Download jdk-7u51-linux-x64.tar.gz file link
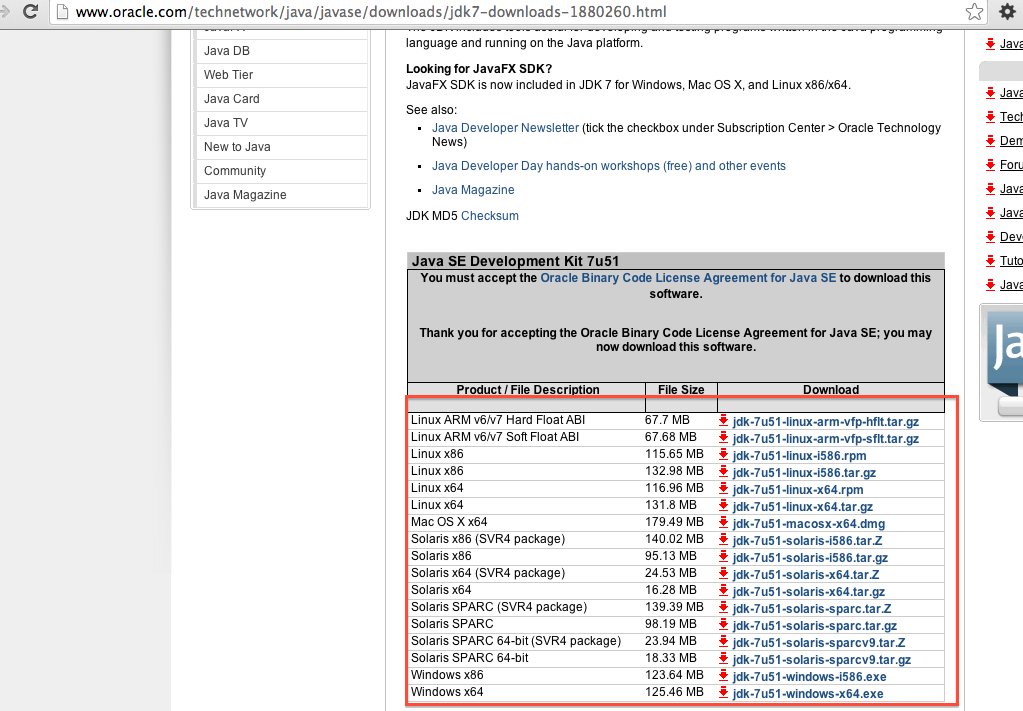1023x711 pixels. click(x=802, y=507)
